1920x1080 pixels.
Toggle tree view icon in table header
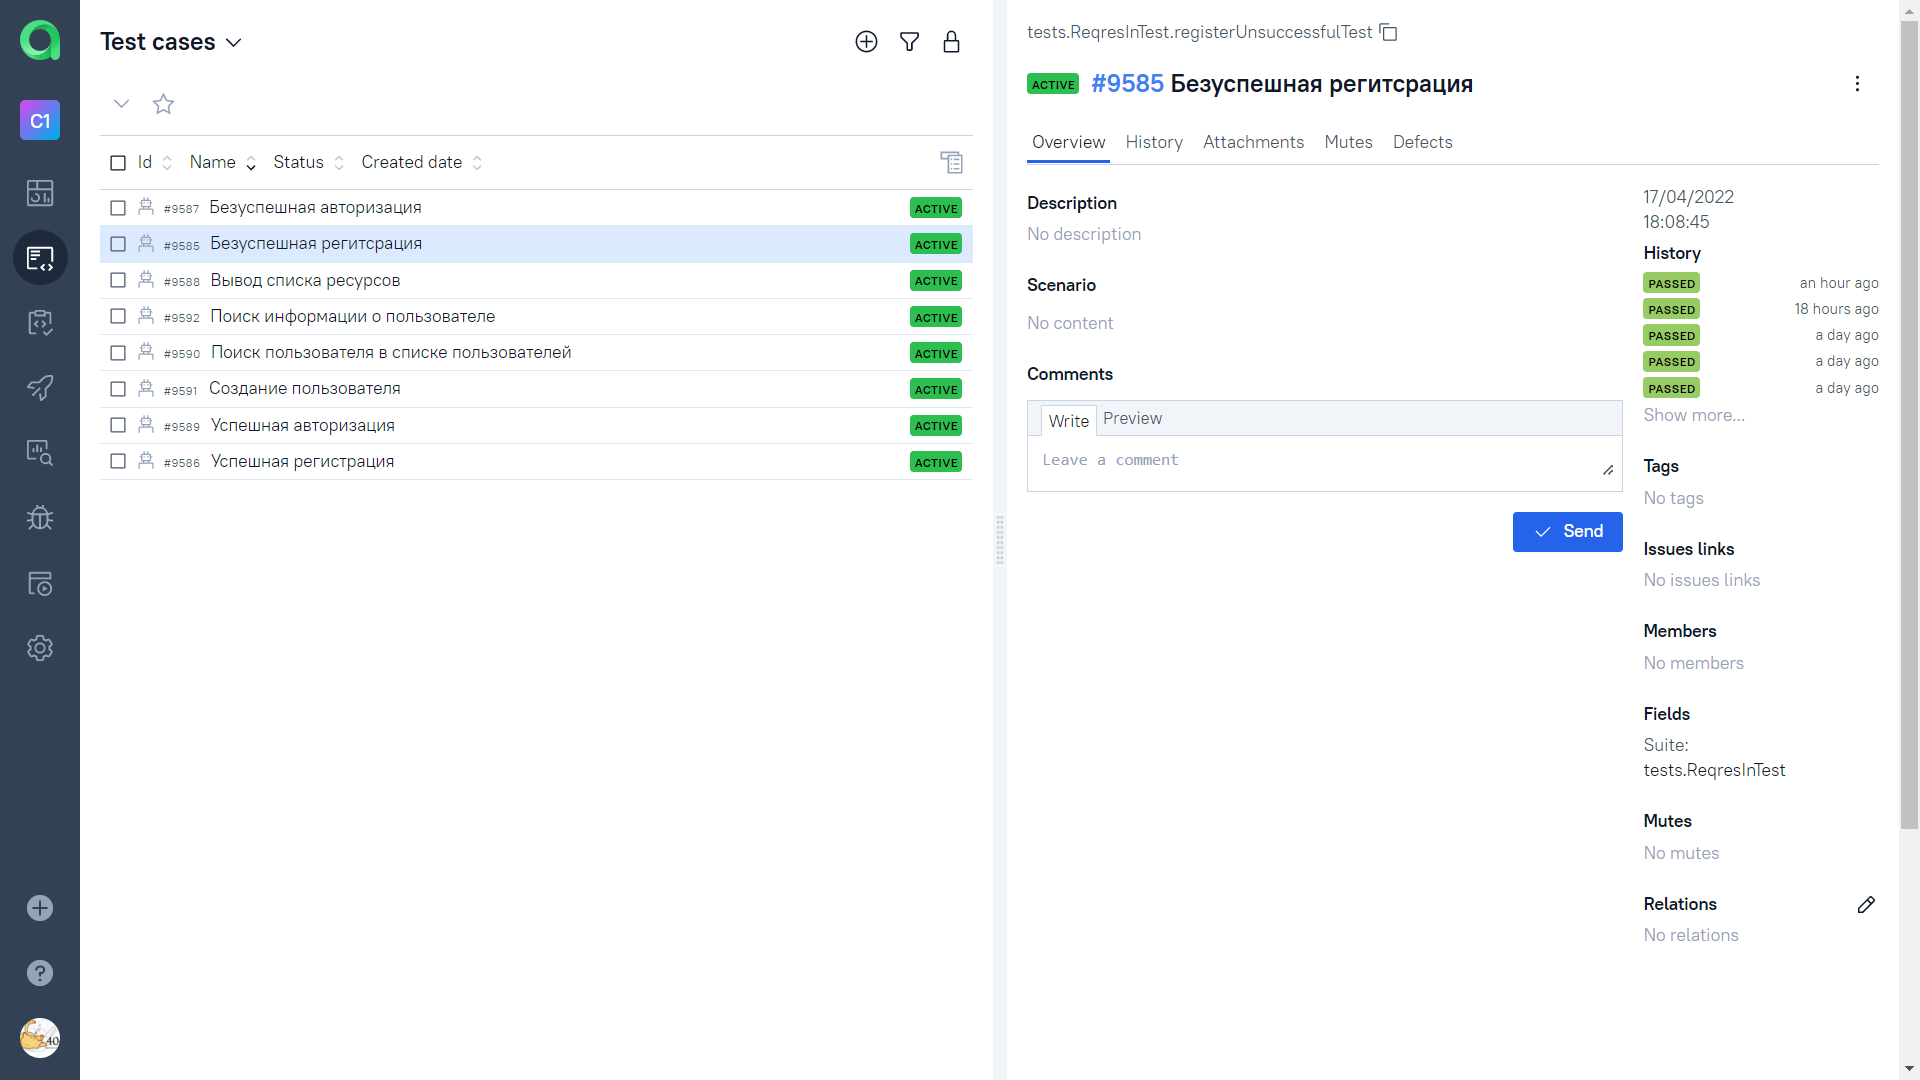click(x=951, y=162)
